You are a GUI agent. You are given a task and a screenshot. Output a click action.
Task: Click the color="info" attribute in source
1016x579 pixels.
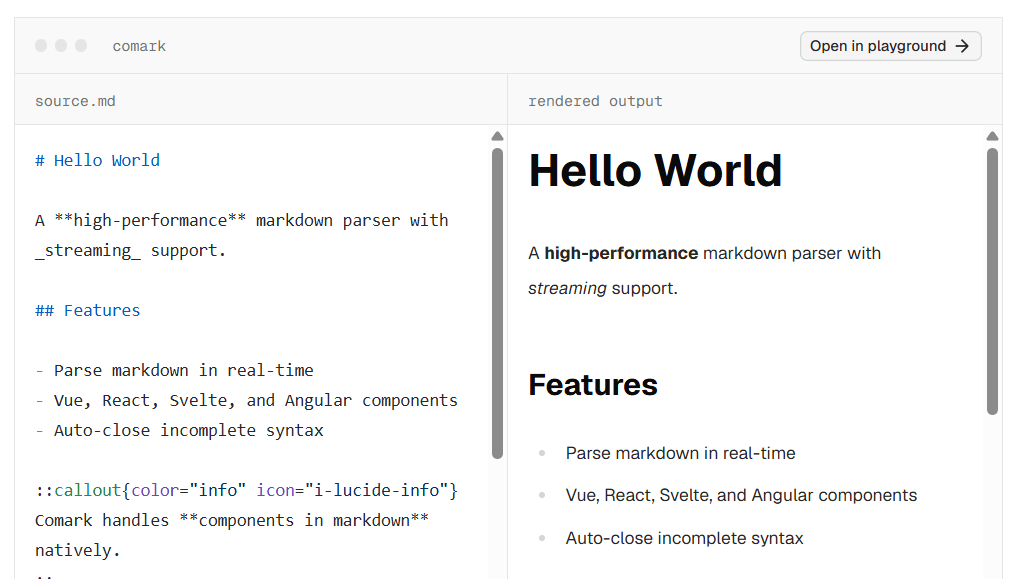[189, 490]
